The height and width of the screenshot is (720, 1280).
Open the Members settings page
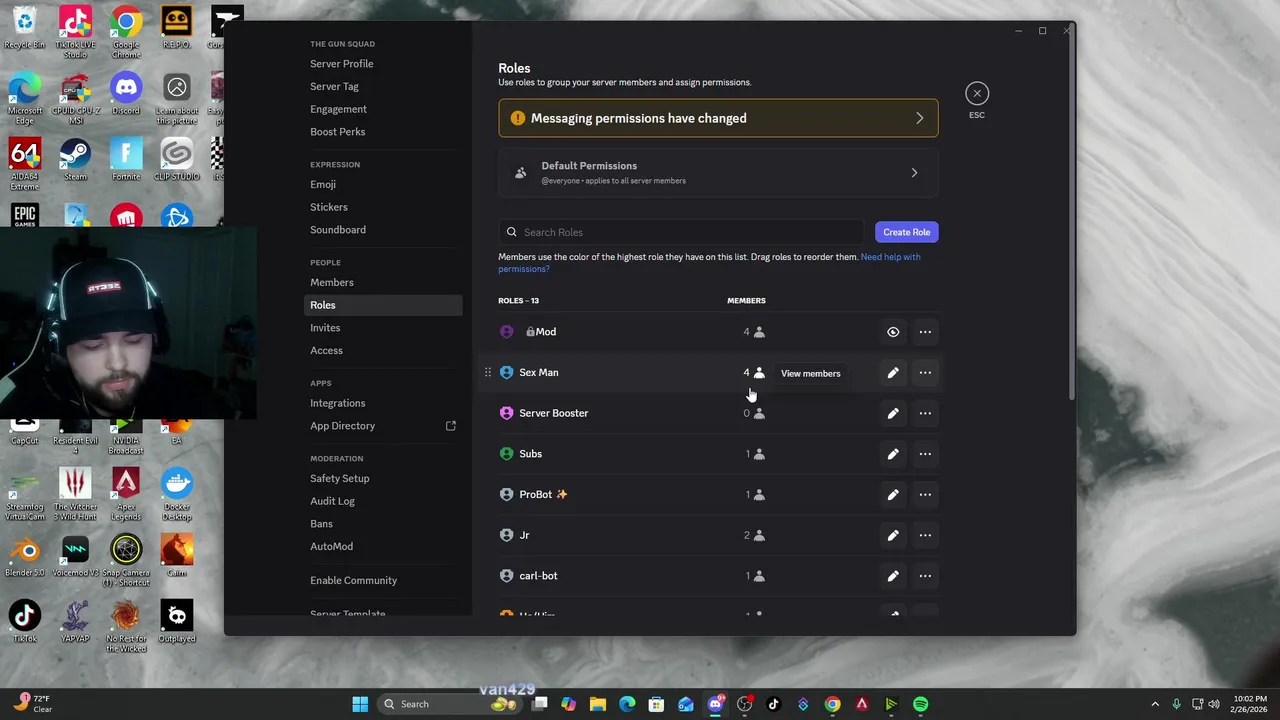[x=332, y=282]
